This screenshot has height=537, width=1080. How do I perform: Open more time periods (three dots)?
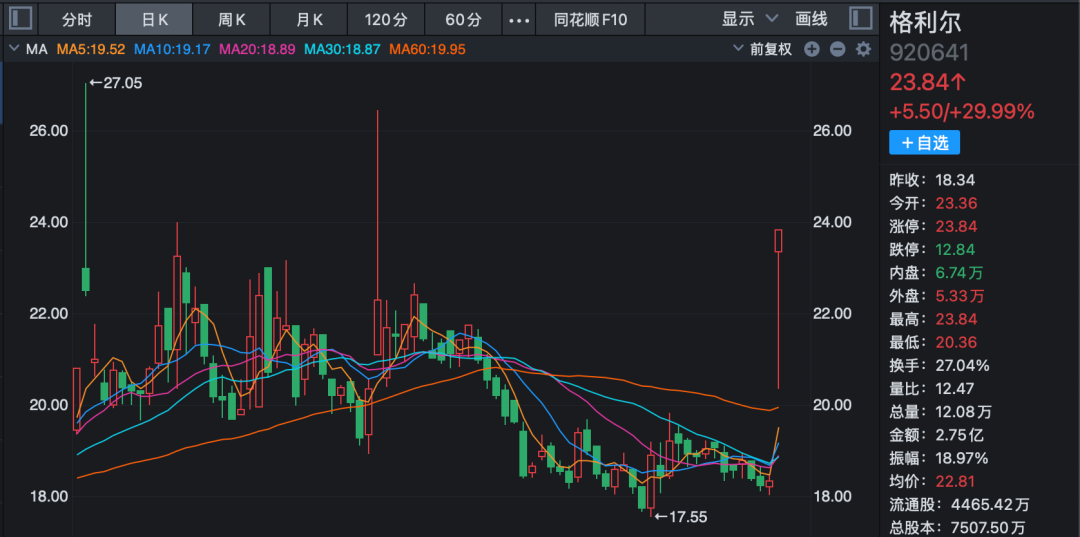518,19
